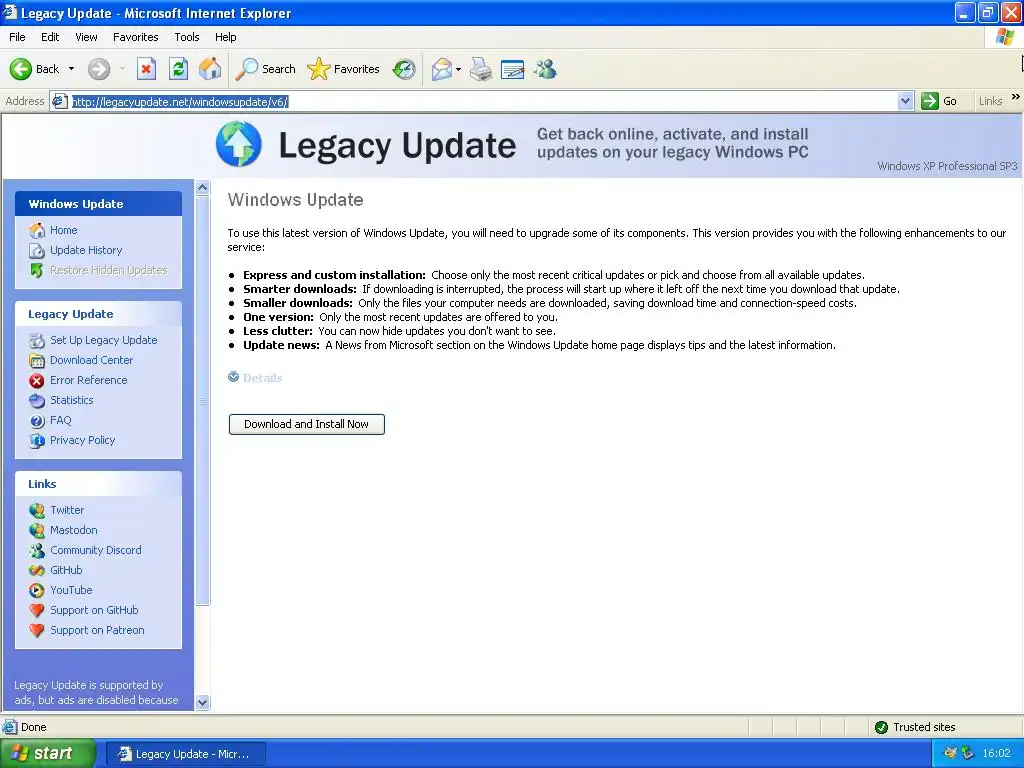
Task: Open the GitHub link in Links
Action: [x=66, y=570]
